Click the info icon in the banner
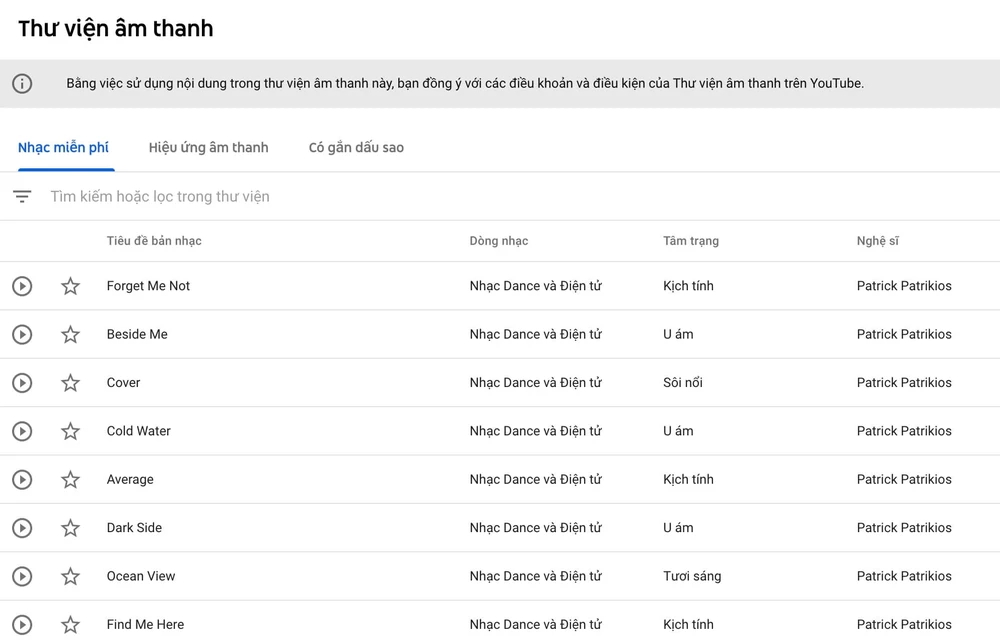Viewport: 1000px width, 644px height. [x=22, y=84]
